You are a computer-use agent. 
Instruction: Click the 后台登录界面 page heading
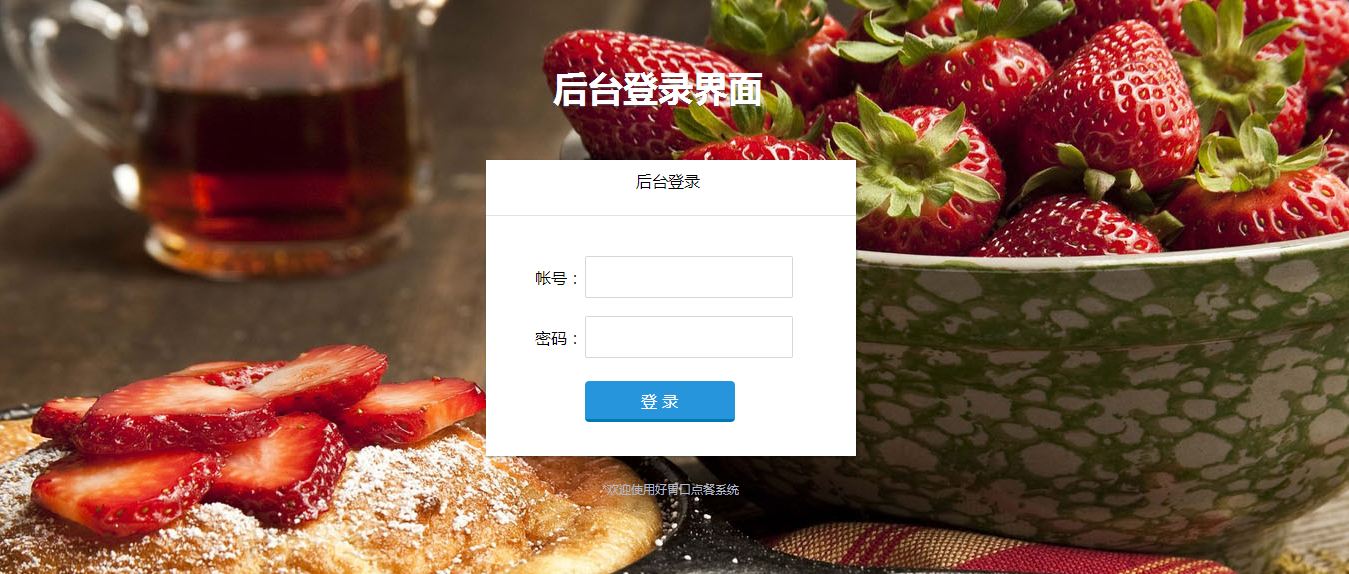(x=657, y=90)
